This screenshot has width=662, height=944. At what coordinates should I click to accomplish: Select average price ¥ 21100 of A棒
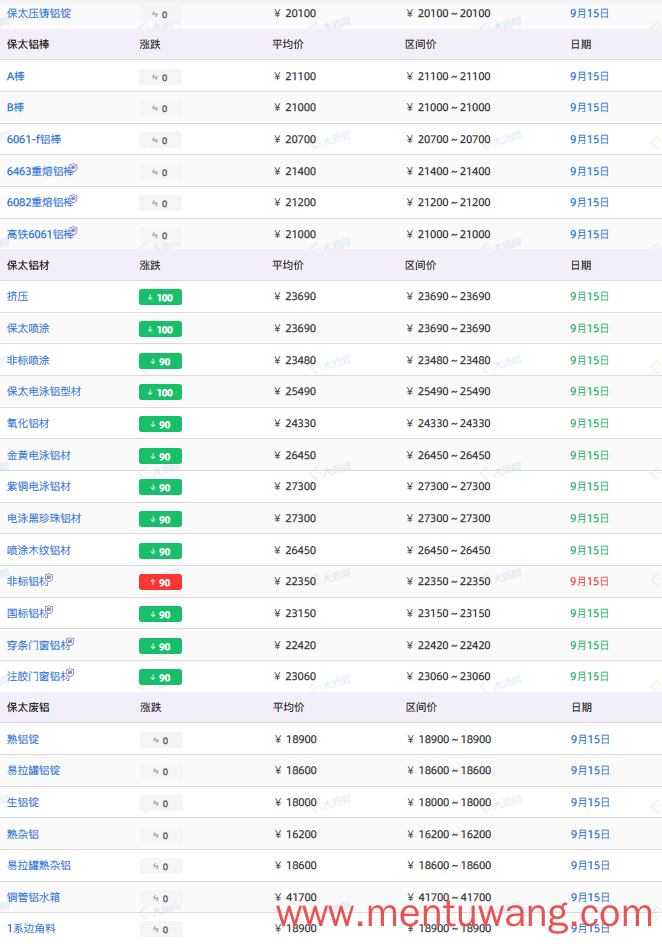[295, 76]
